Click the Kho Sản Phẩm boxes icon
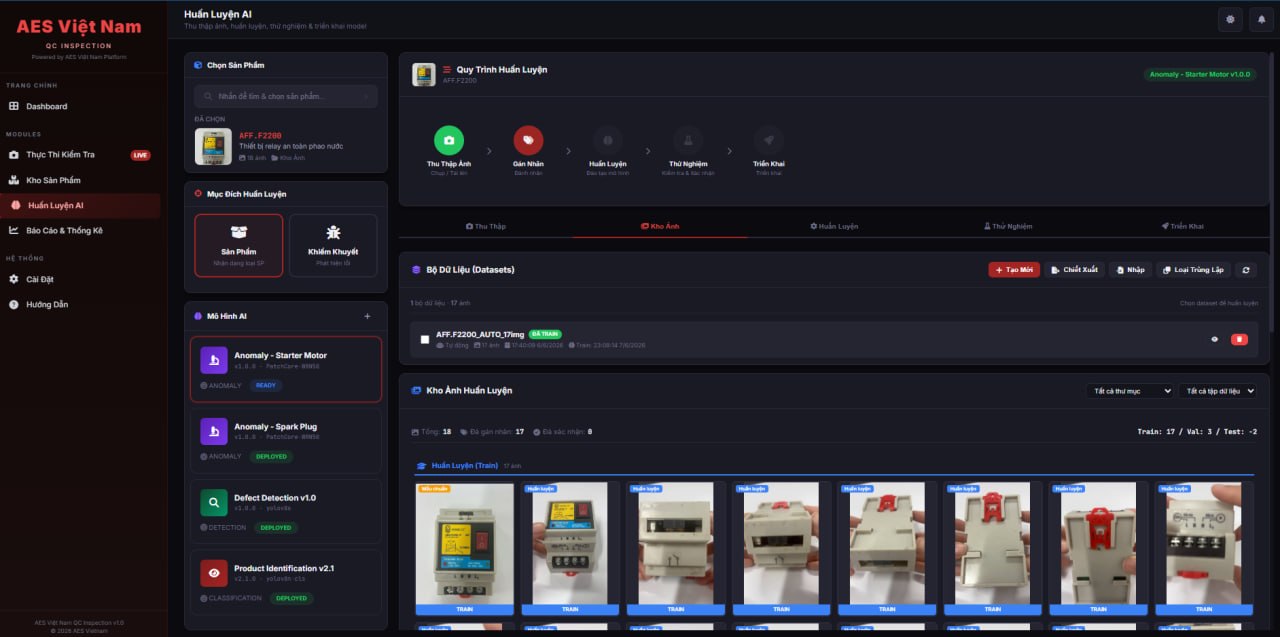 14,180
